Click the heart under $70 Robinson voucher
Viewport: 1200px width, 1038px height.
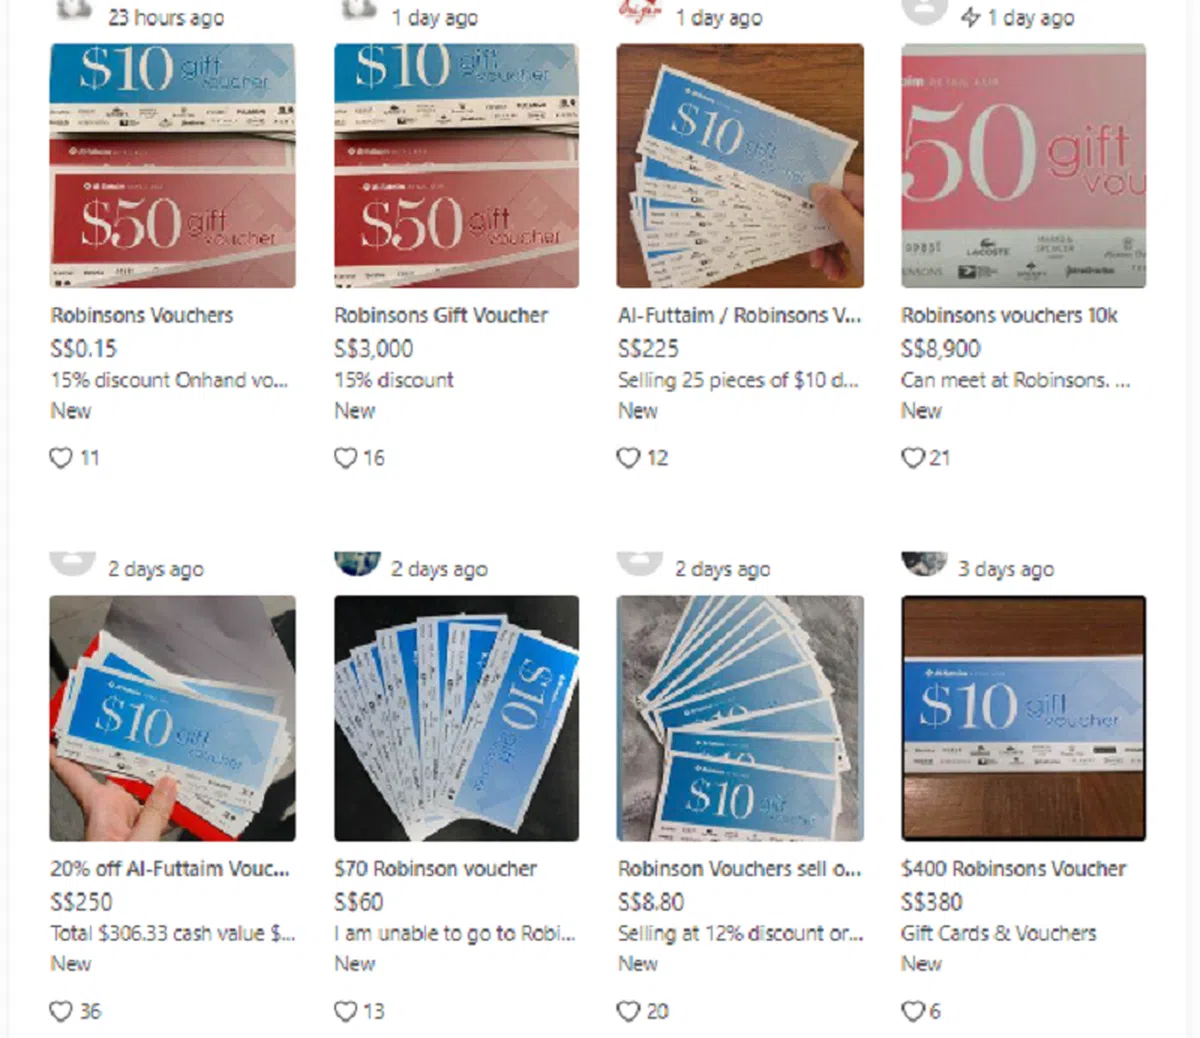tap(345, 1011)
